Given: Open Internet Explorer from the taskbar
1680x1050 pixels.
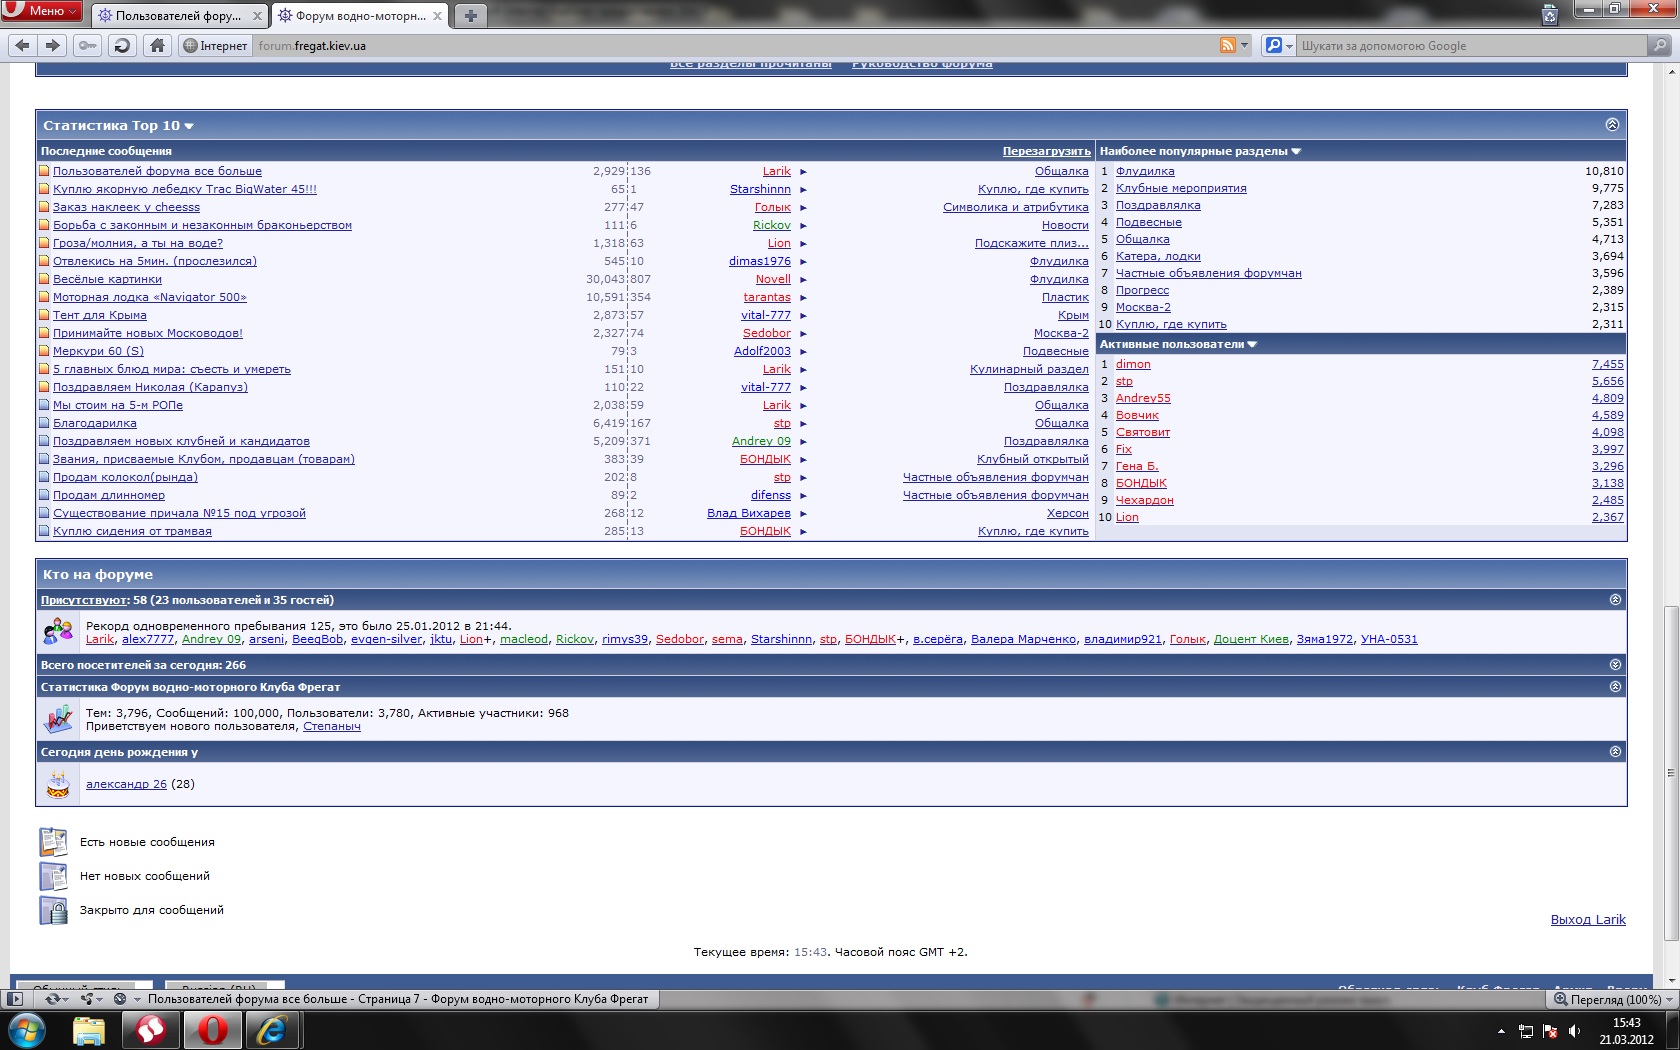Looking at the screenshot, I should click(x=272, y=1029).
